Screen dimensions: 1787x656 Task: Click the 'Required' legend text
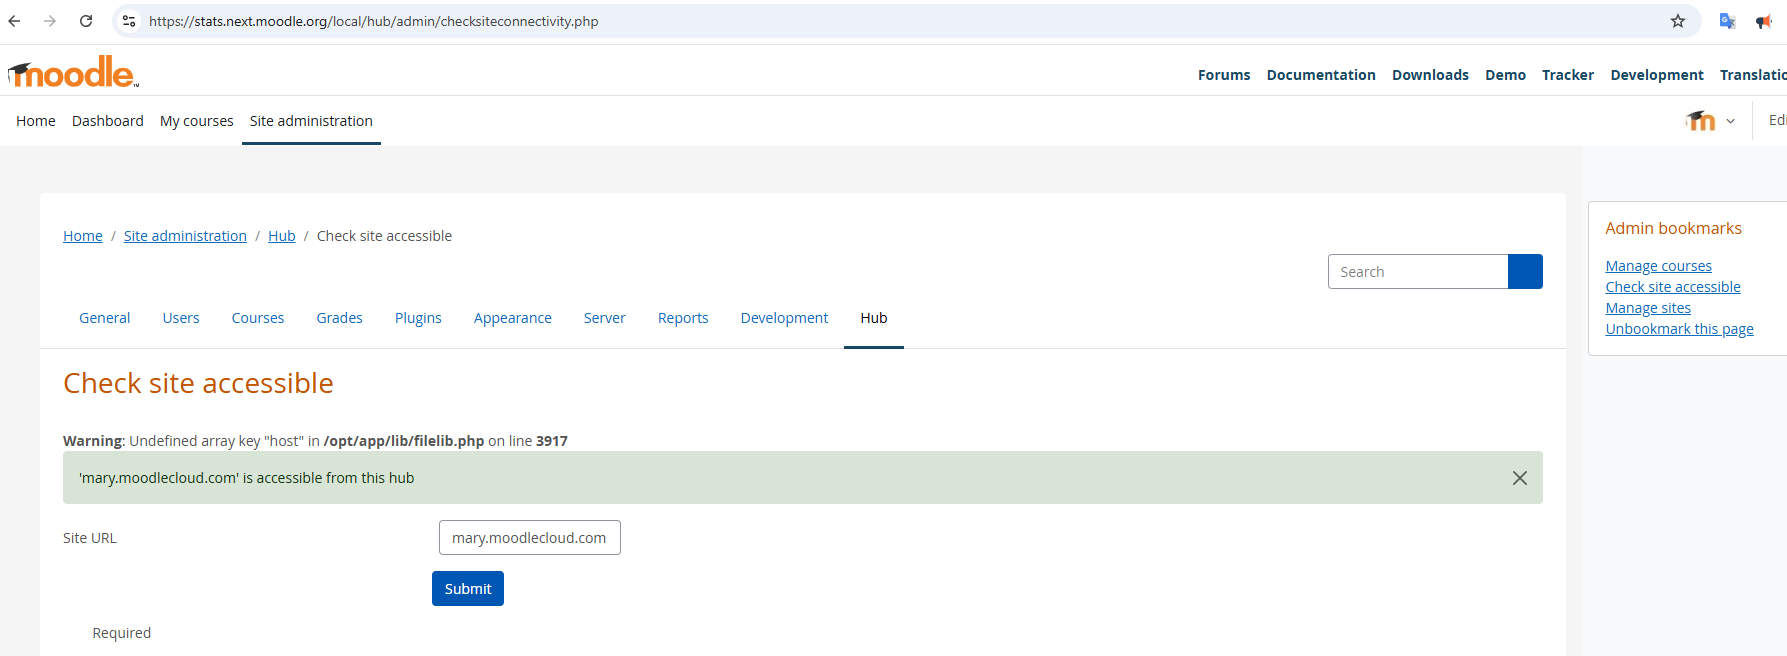[122, 633]
